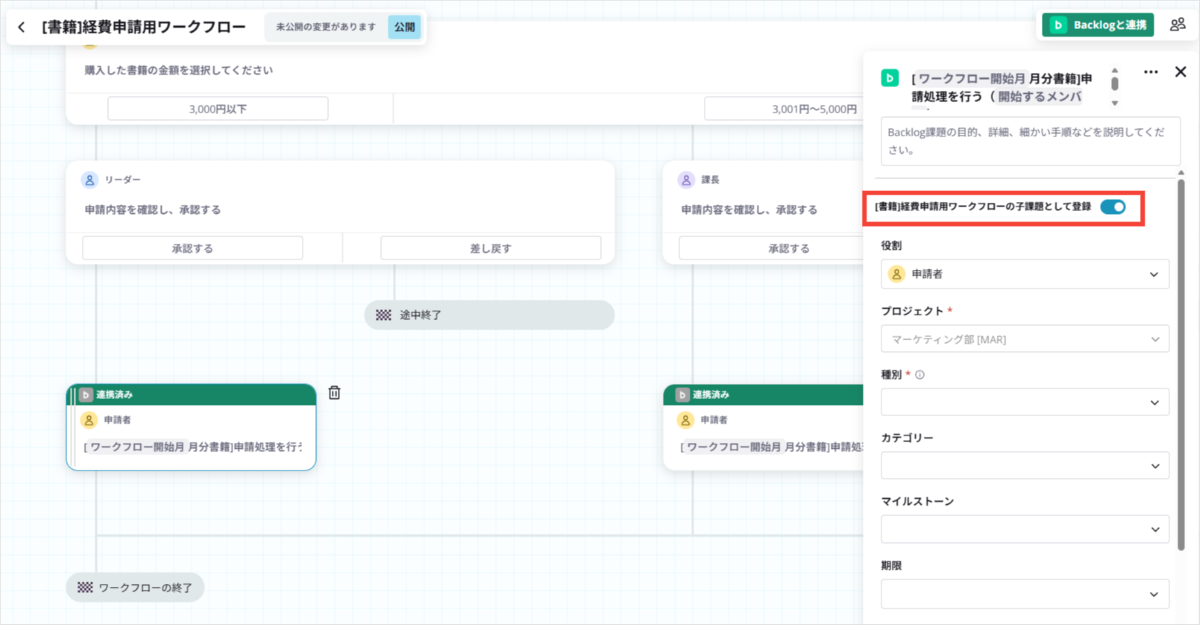Select the 3,000円以下 option button
The height and width of the screenshot is (625, 1200).
click(x=218, y=108)
